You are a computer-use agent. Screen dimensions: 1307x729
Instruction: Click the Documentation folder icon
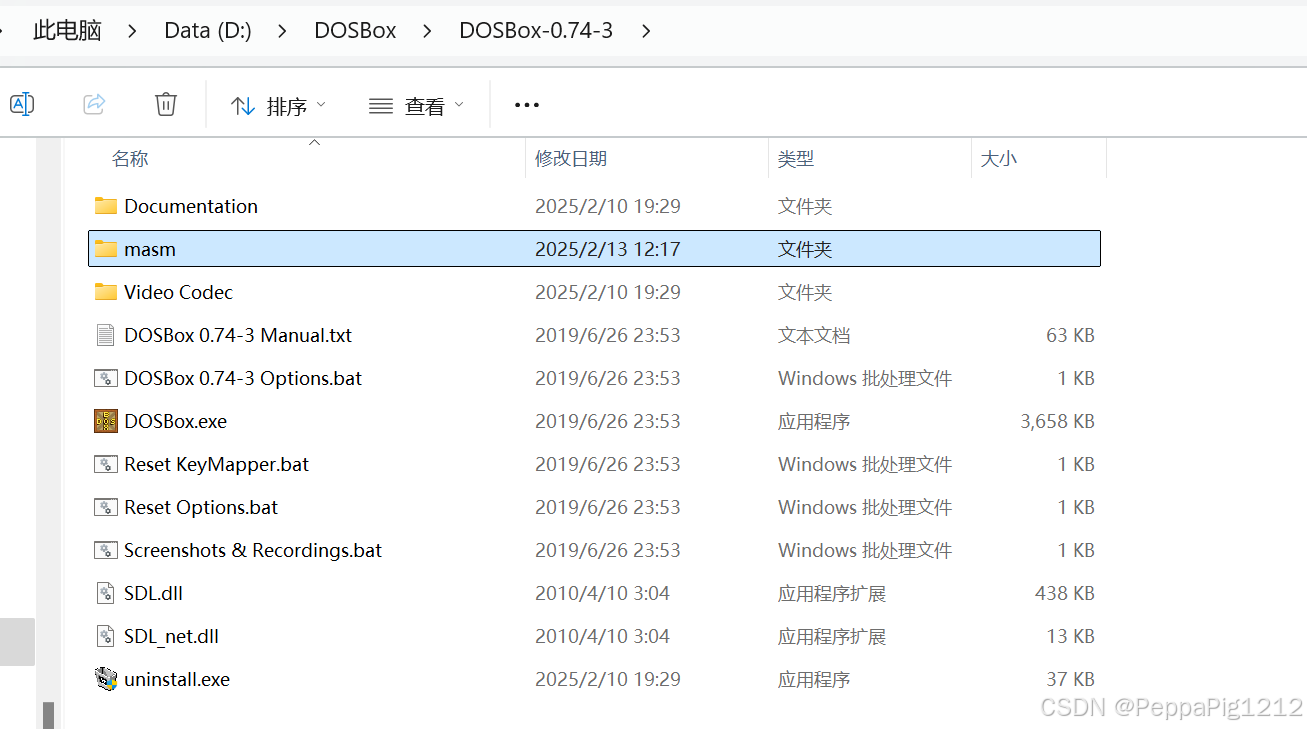pyautogui.click(x=106, y=206)
